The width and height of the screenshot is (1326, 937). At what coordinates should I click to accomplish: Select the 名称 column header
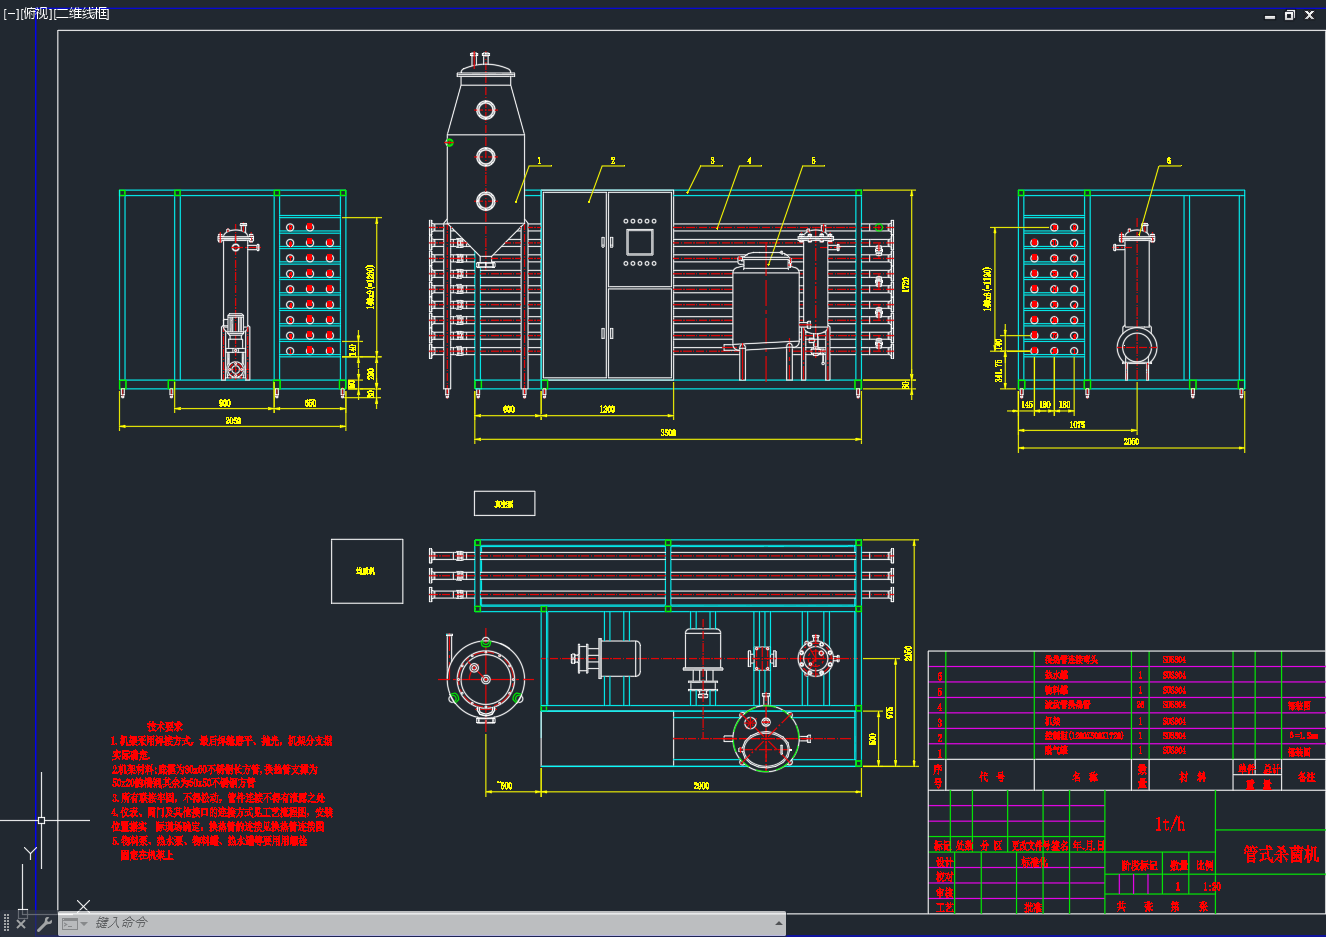pyautogui.click(x=1085, y=776)
